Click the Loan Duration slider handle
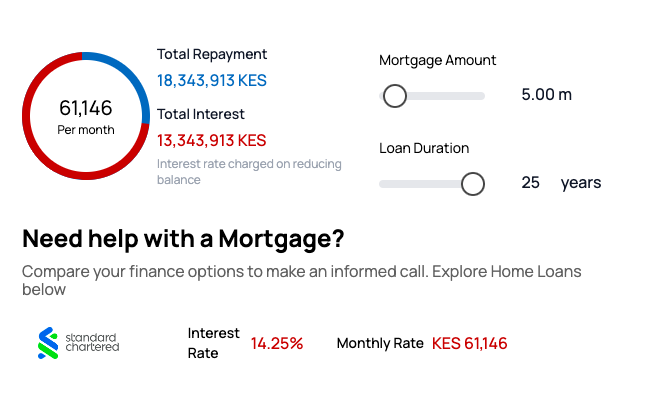This screenshot has height=419, width=646. [x=472, y=184]
